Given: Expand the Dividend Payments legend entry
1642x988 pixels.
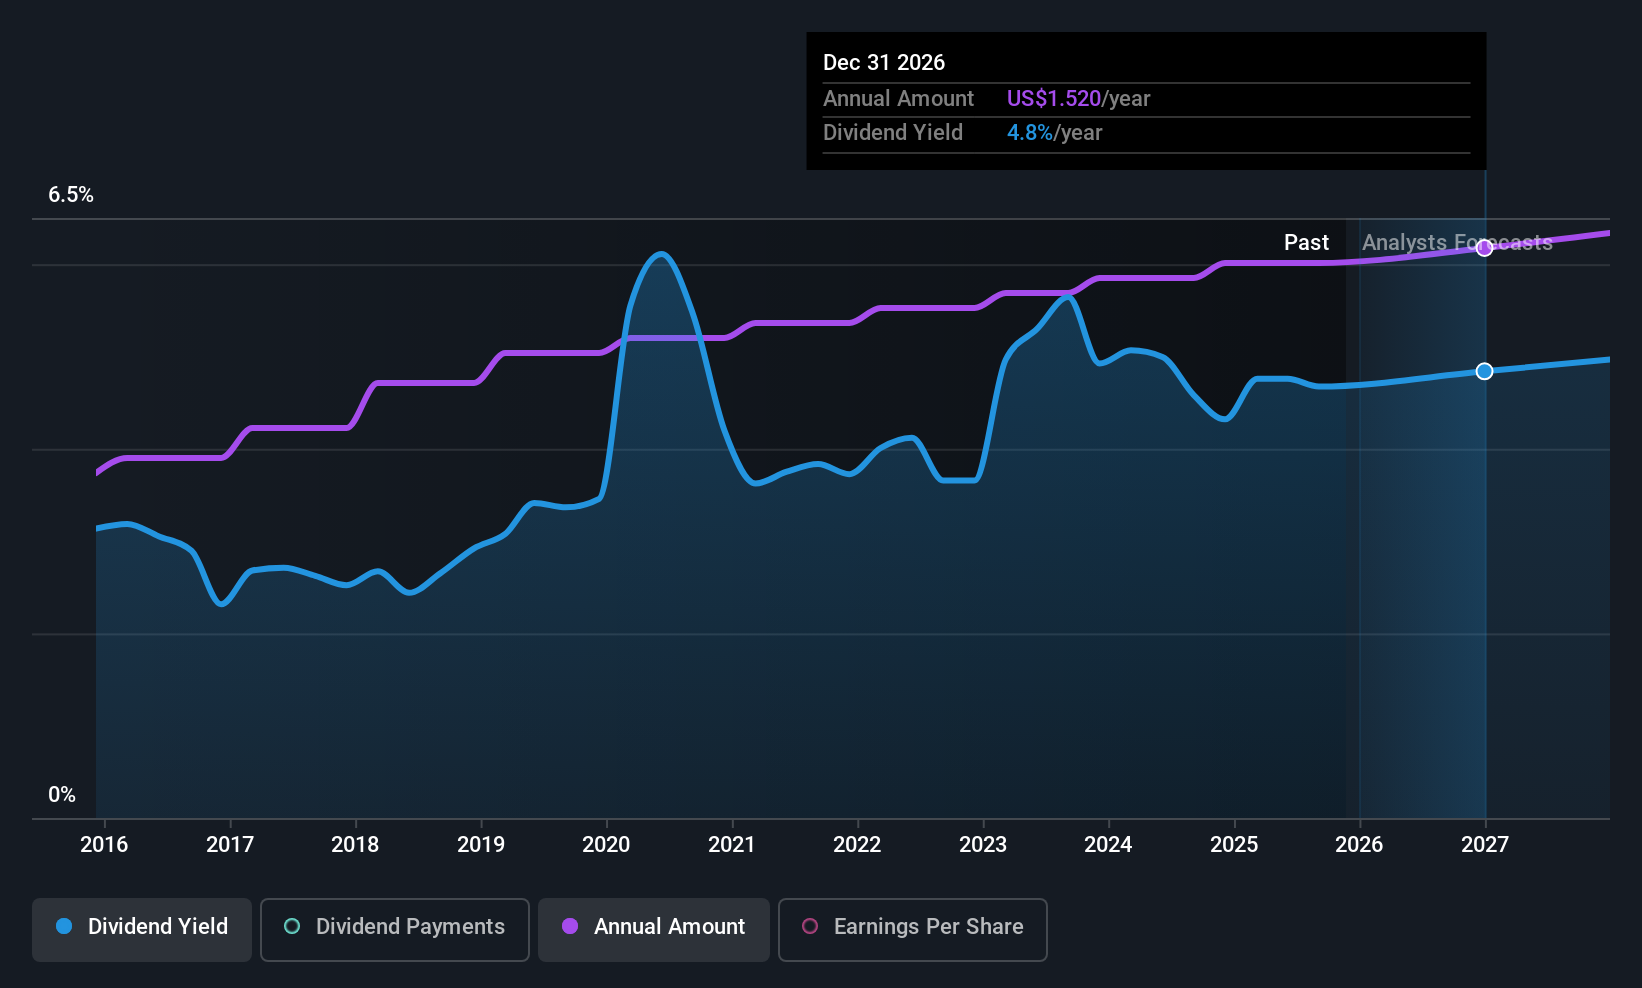Looking at the screenshot, I should coord(394,928).
